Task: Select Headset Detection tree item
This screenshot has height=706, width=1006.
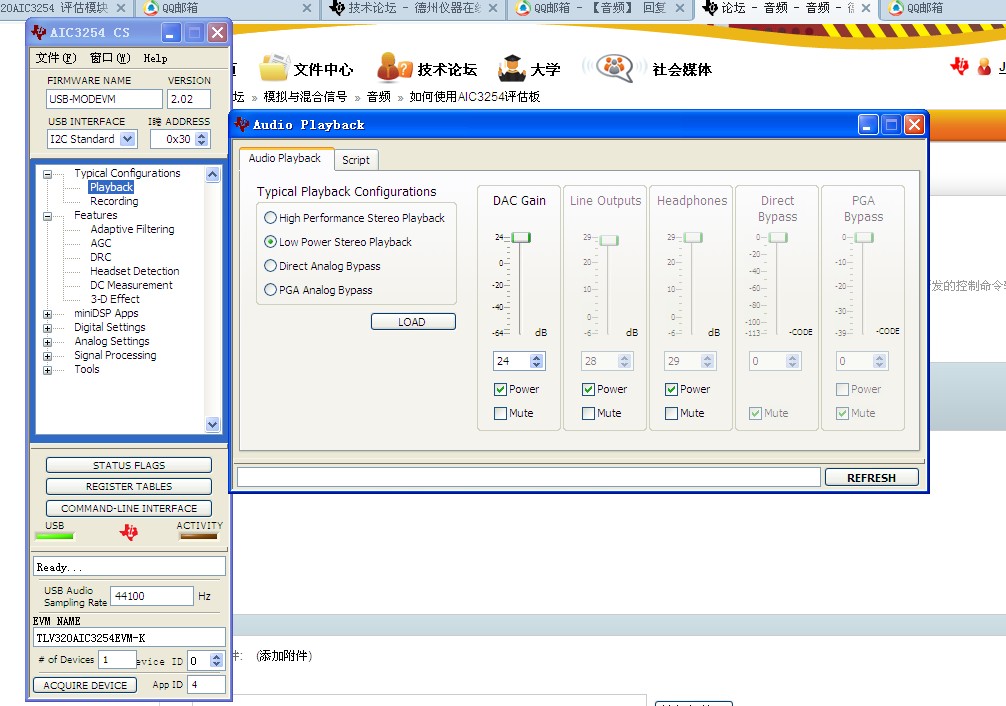Action: click(x=135, y=271)
